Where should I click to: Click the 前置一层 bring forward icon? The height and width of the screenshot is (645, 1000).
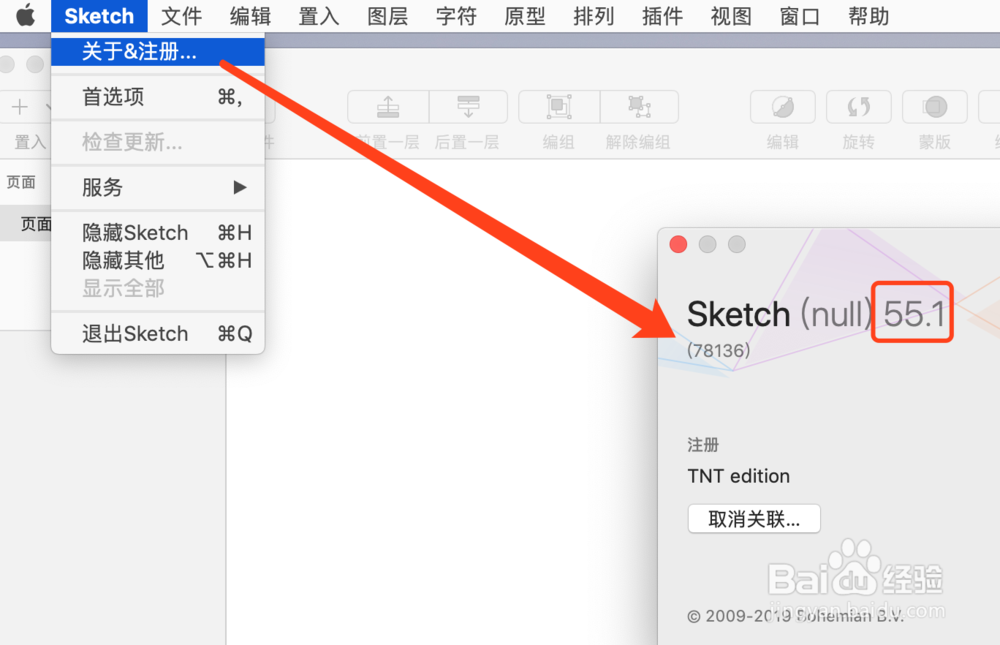(x=388, y=107)
